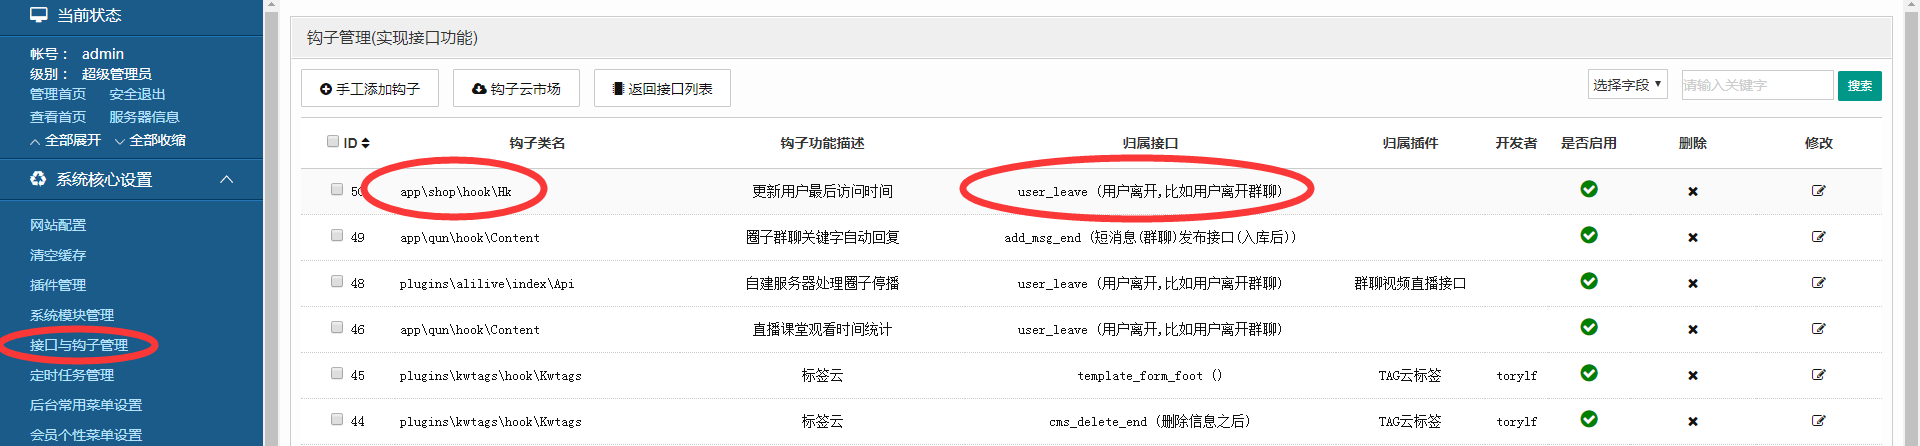Click the delete X for hook 48
The width and height of the screenshot is (1920, 446).
tap(1692, 283)
